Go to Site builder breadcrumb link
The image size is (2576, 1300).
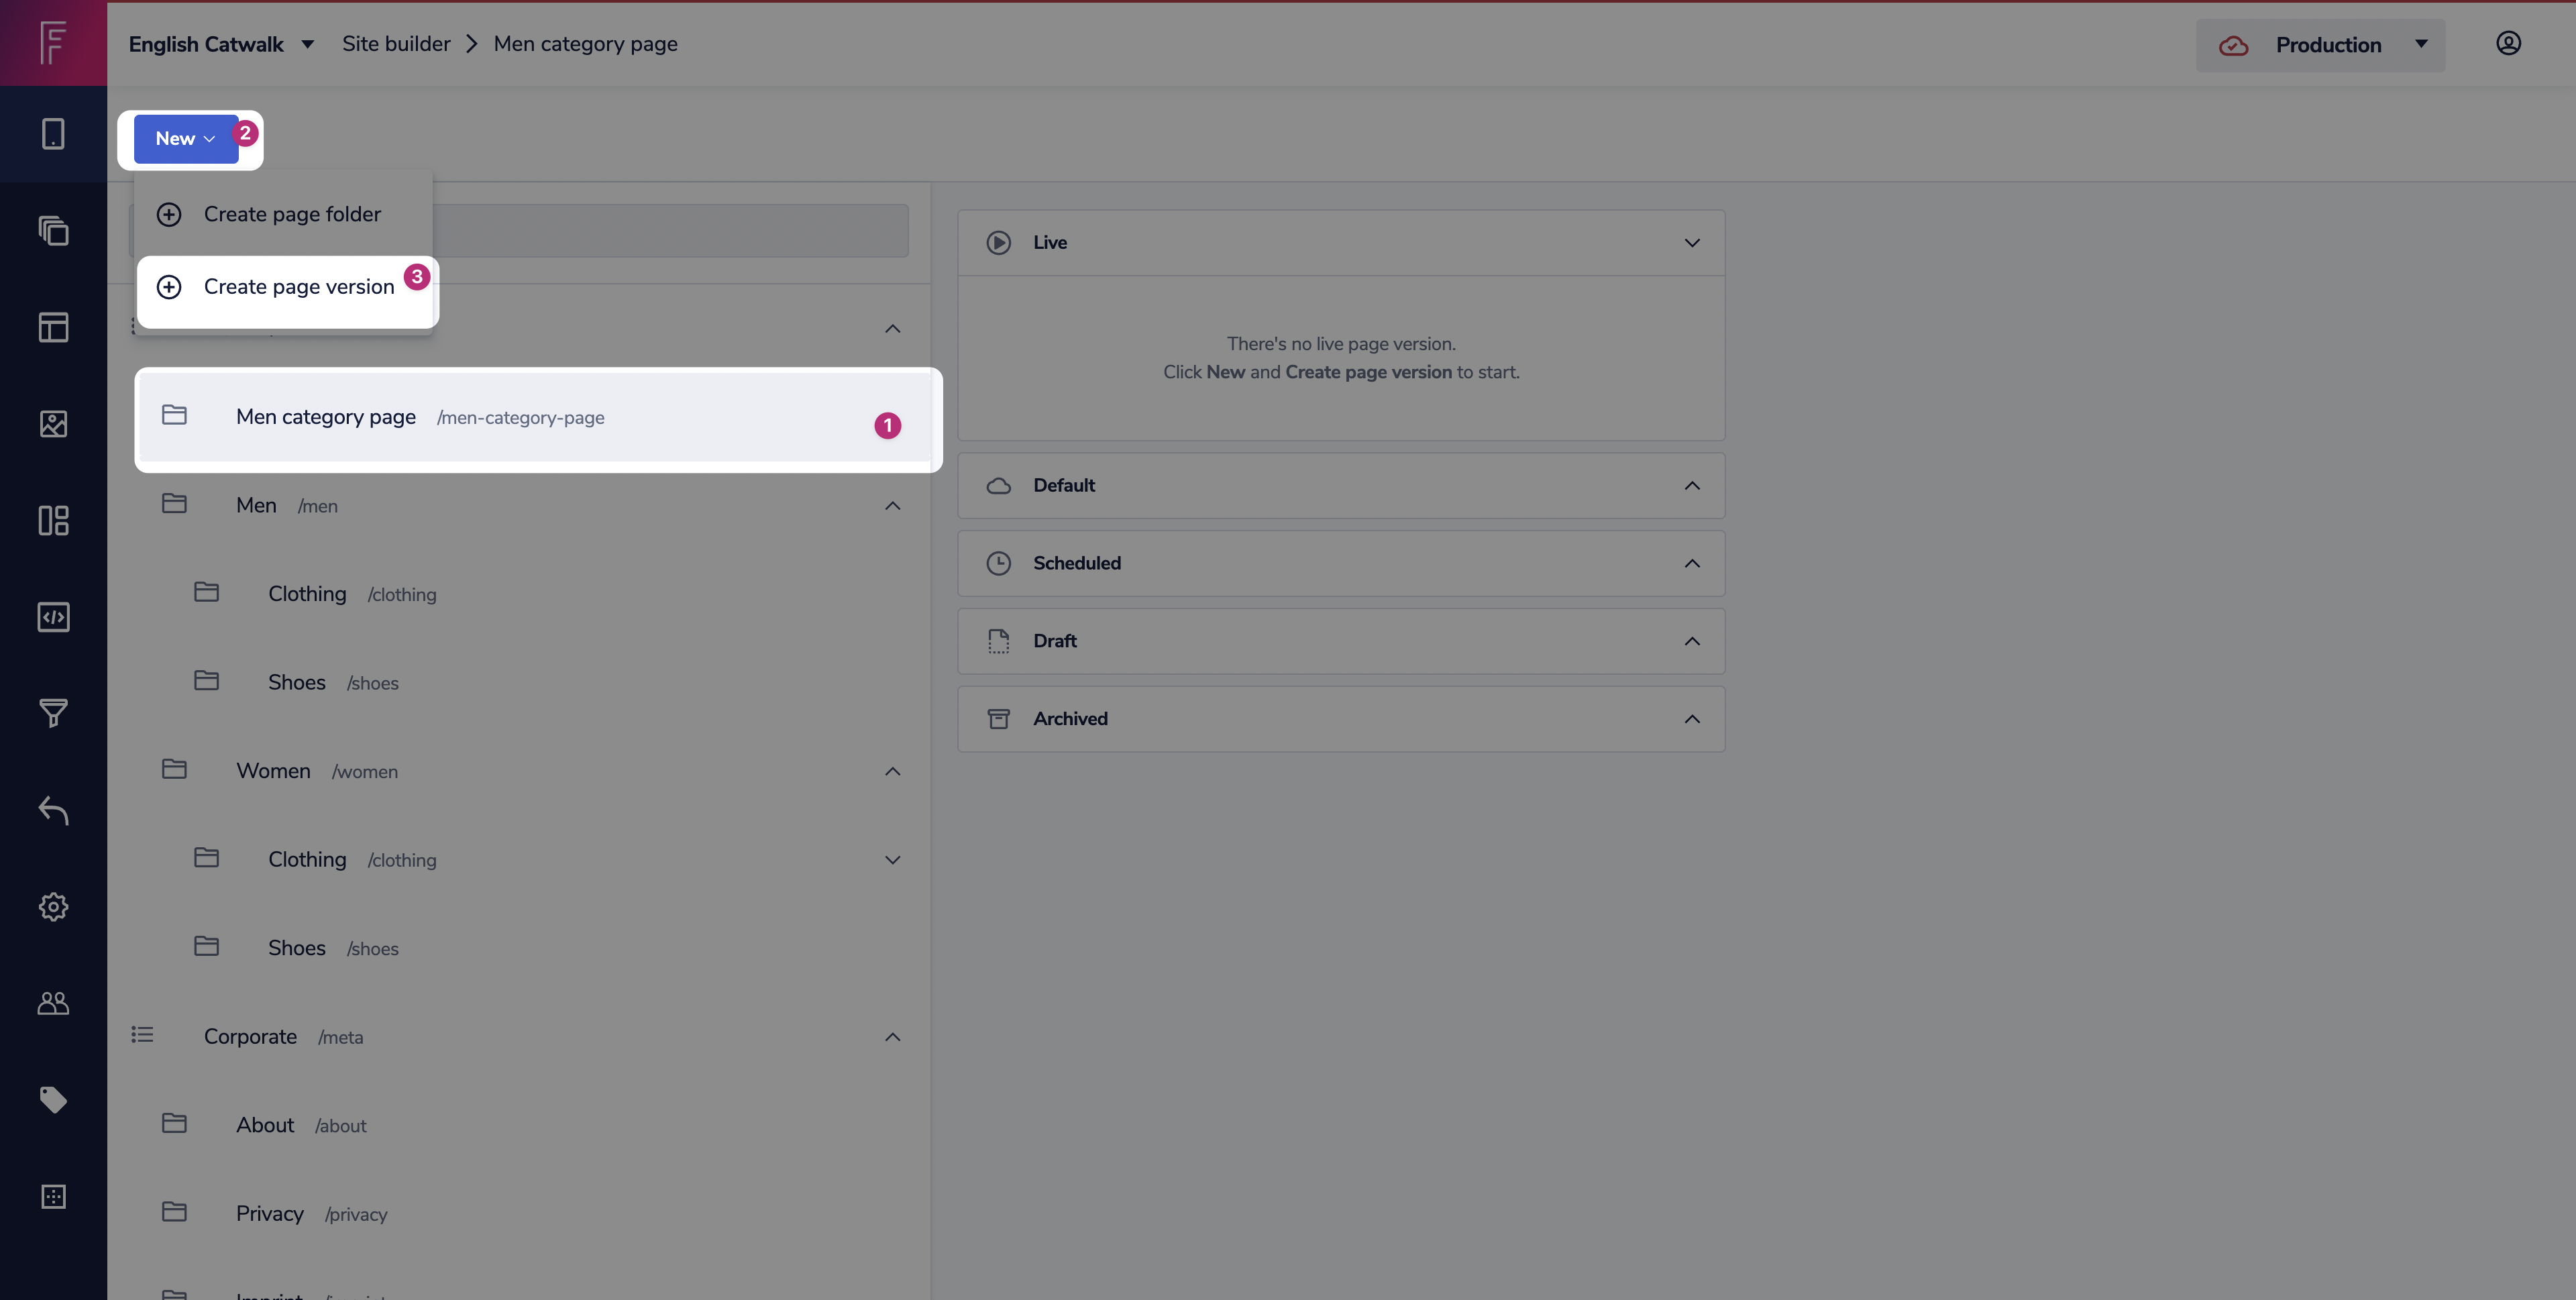coord(396,44)
